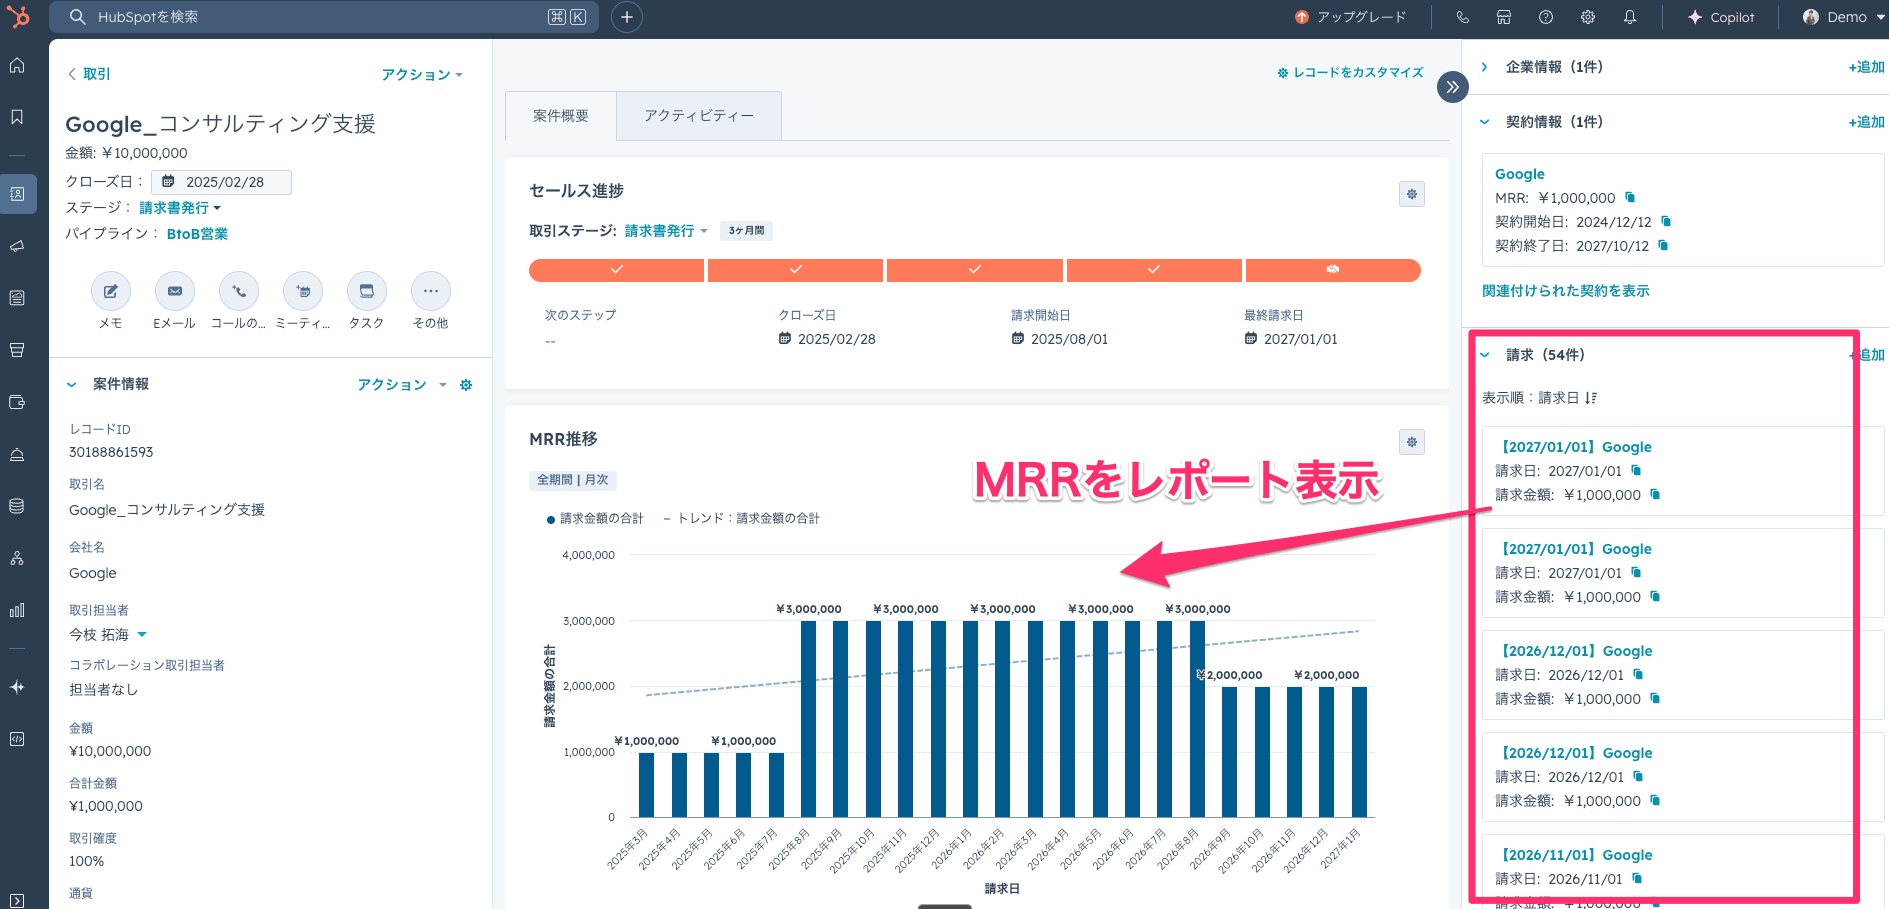Click the 関連付けられた契約を表示 link

tap(1565, 290)
